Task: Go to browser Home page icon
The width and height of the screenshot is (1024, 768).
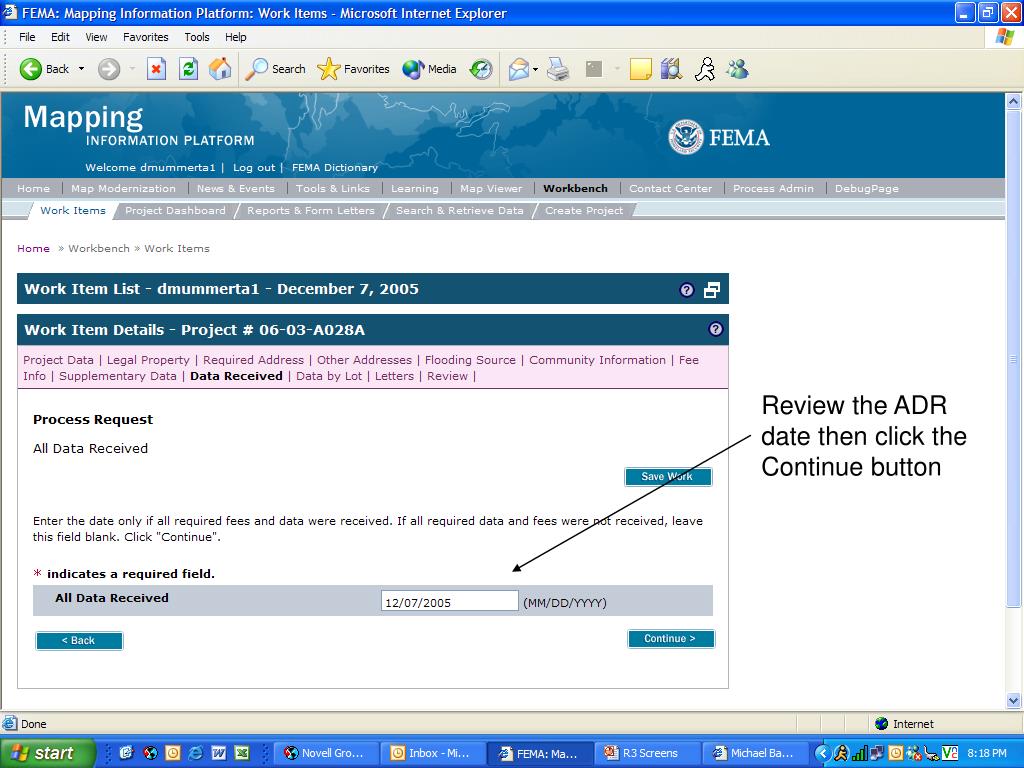Action: [220, 69]
